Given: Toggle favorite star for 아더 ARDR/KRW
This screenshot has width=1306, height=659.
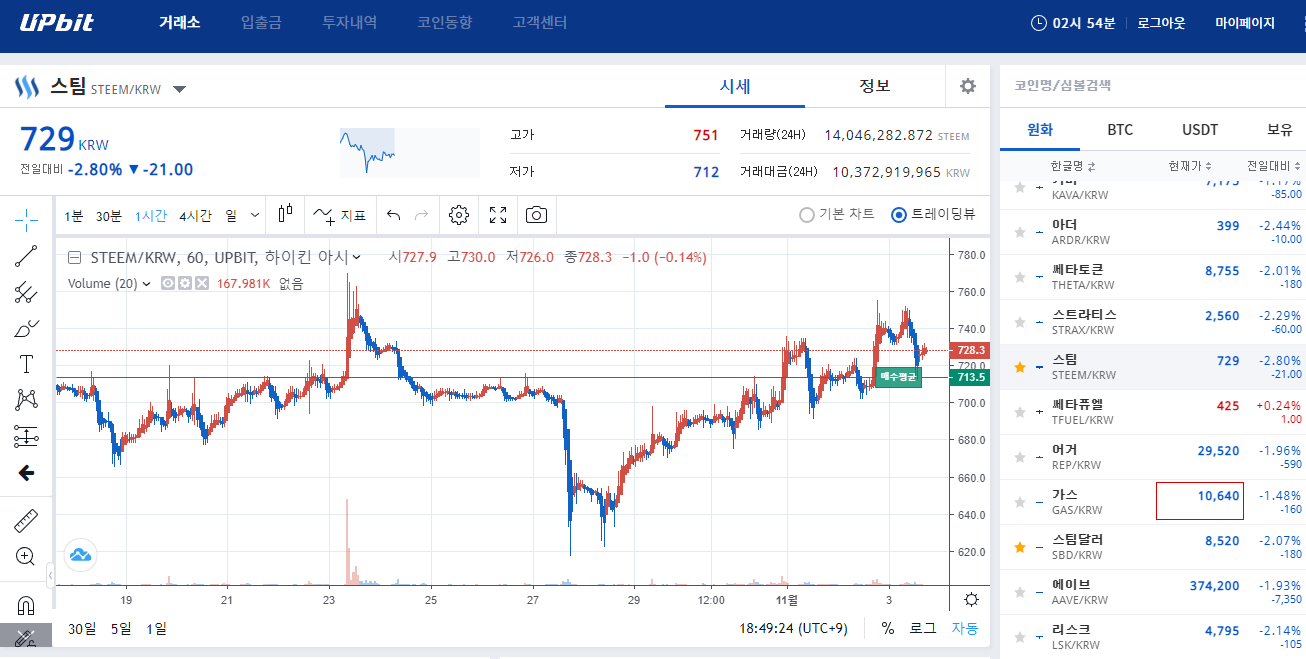Looking at the screenshot, I should (1020, 232).
